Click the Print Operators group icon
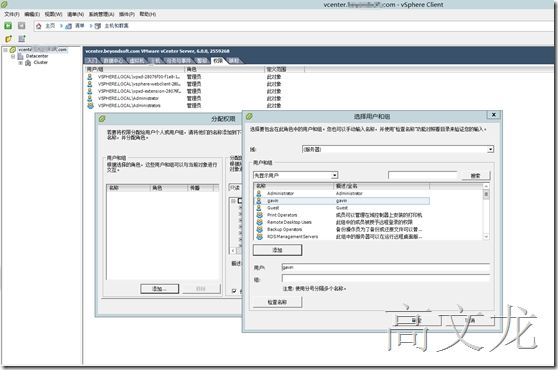558x370 pixels. click(259, 215)
